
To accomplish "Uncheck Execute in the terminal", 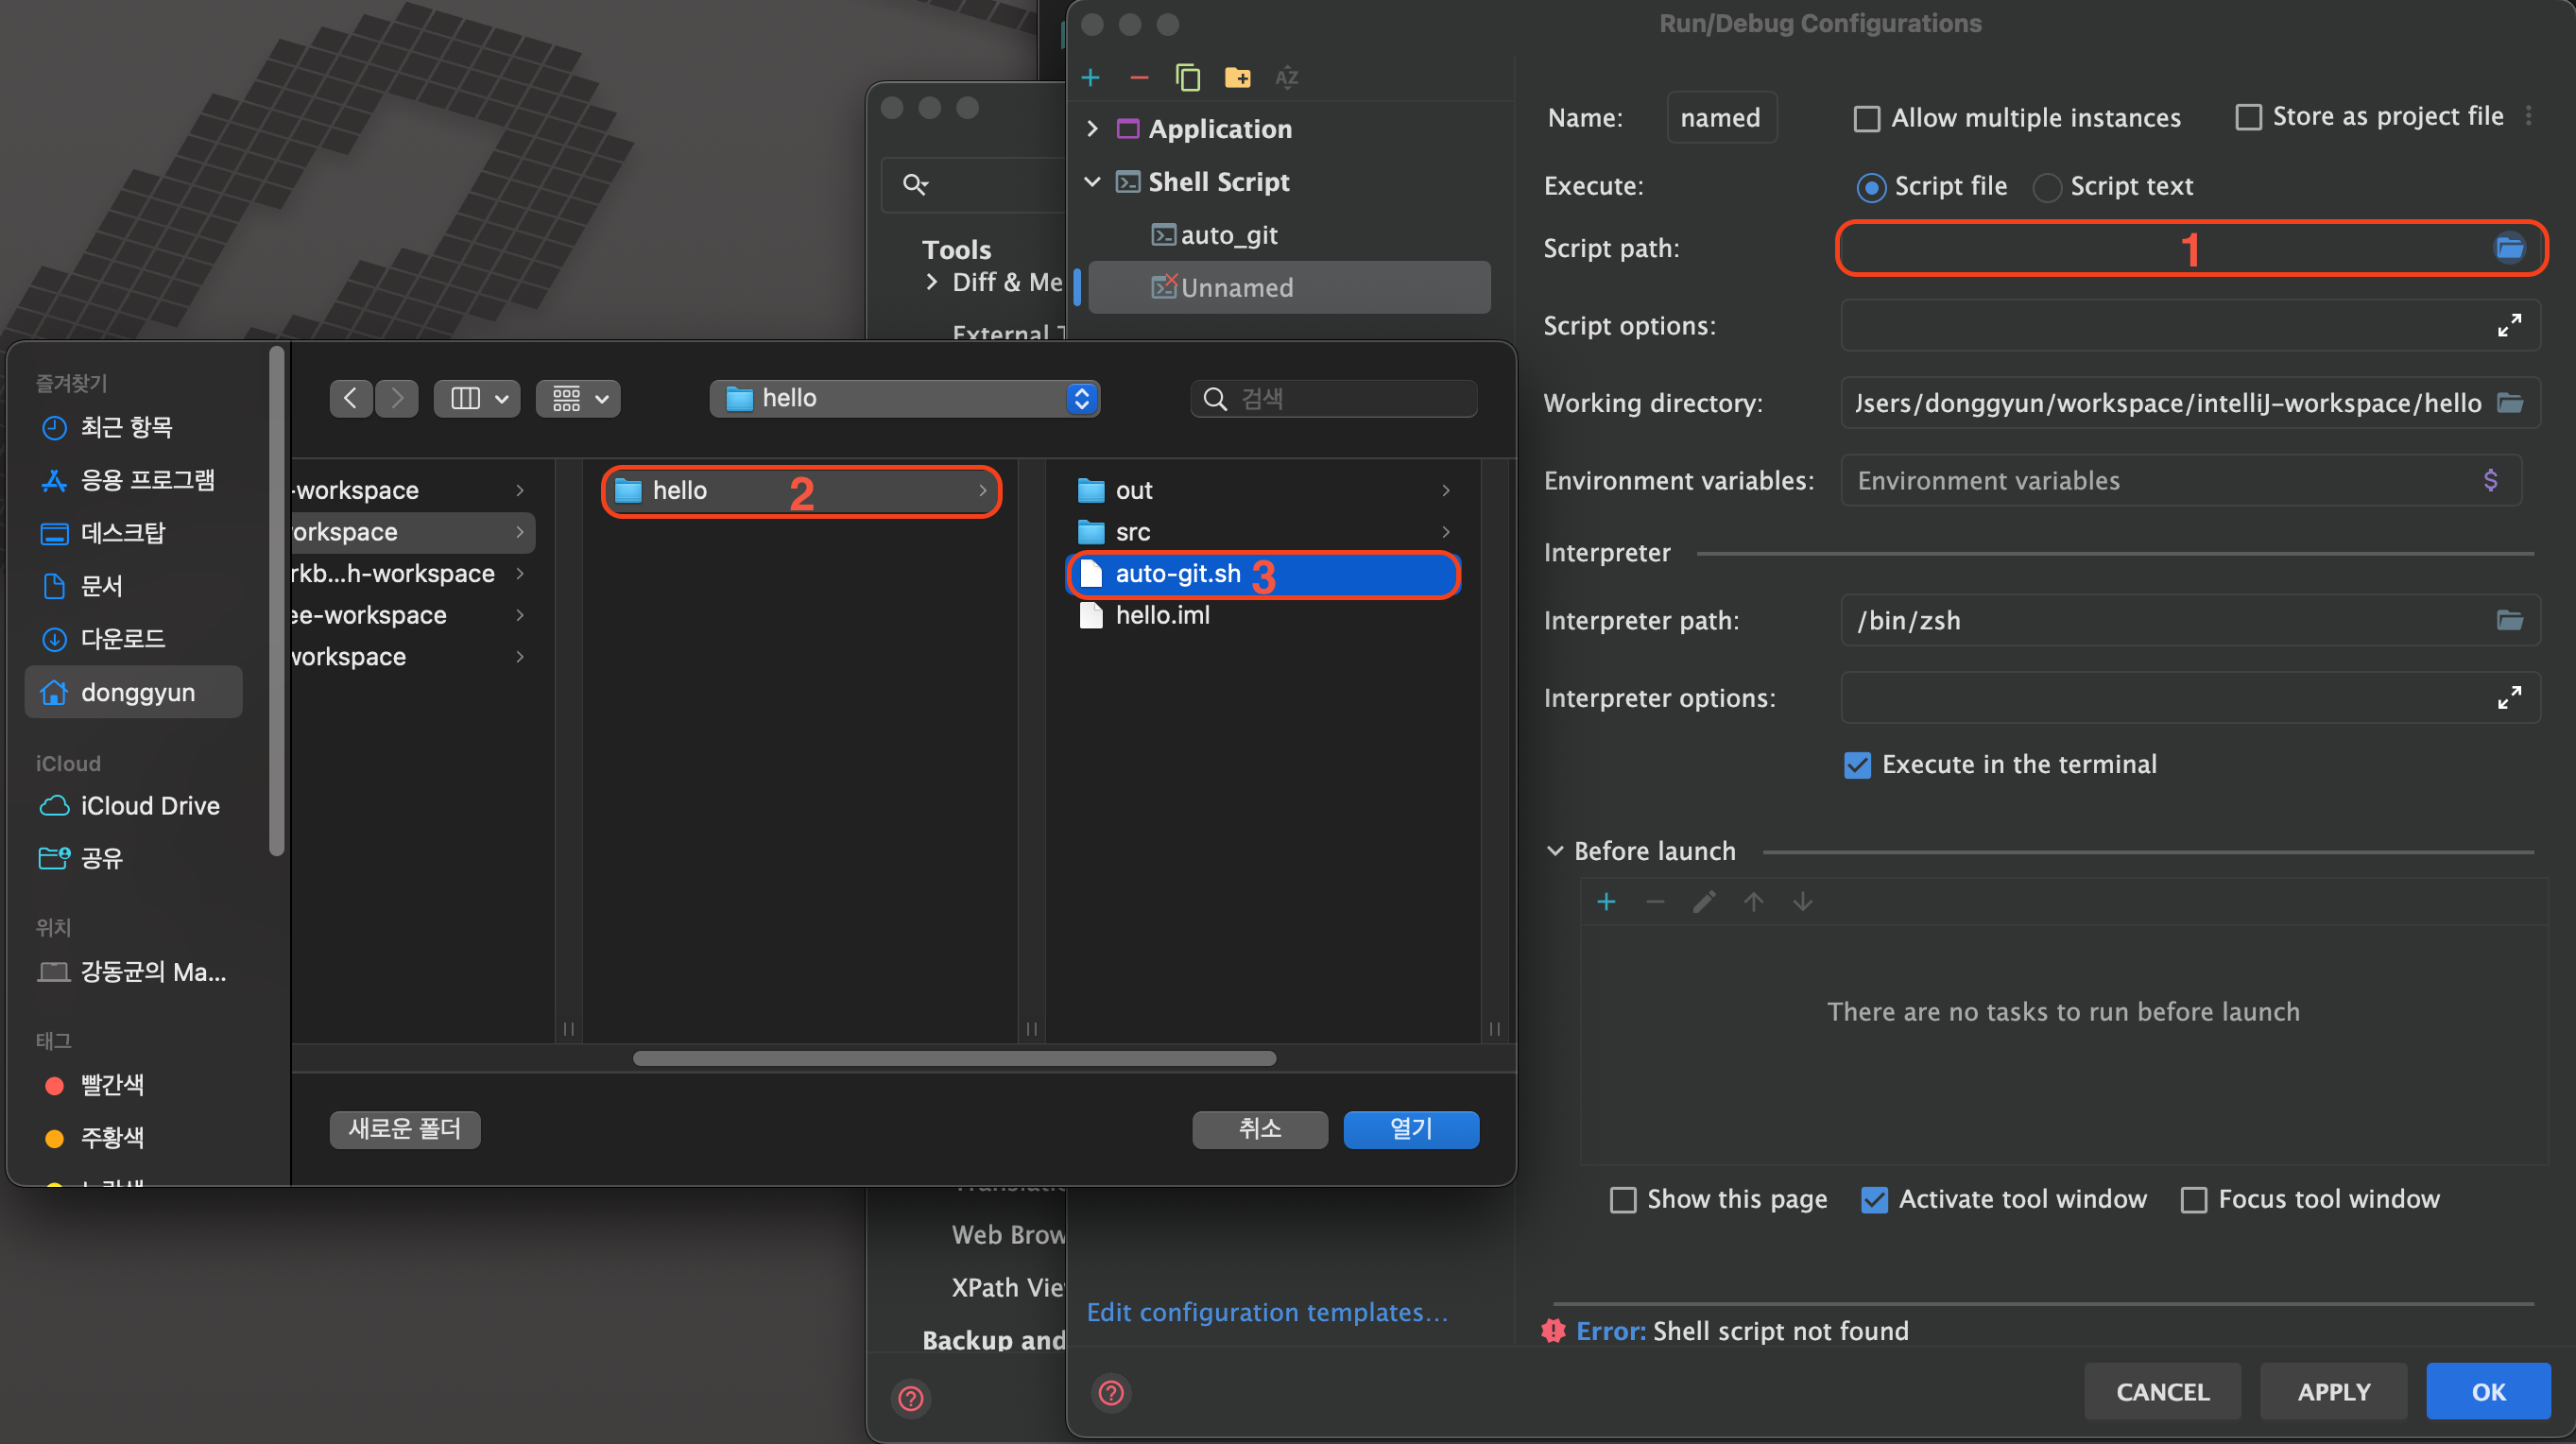I will click(1857, 765).
